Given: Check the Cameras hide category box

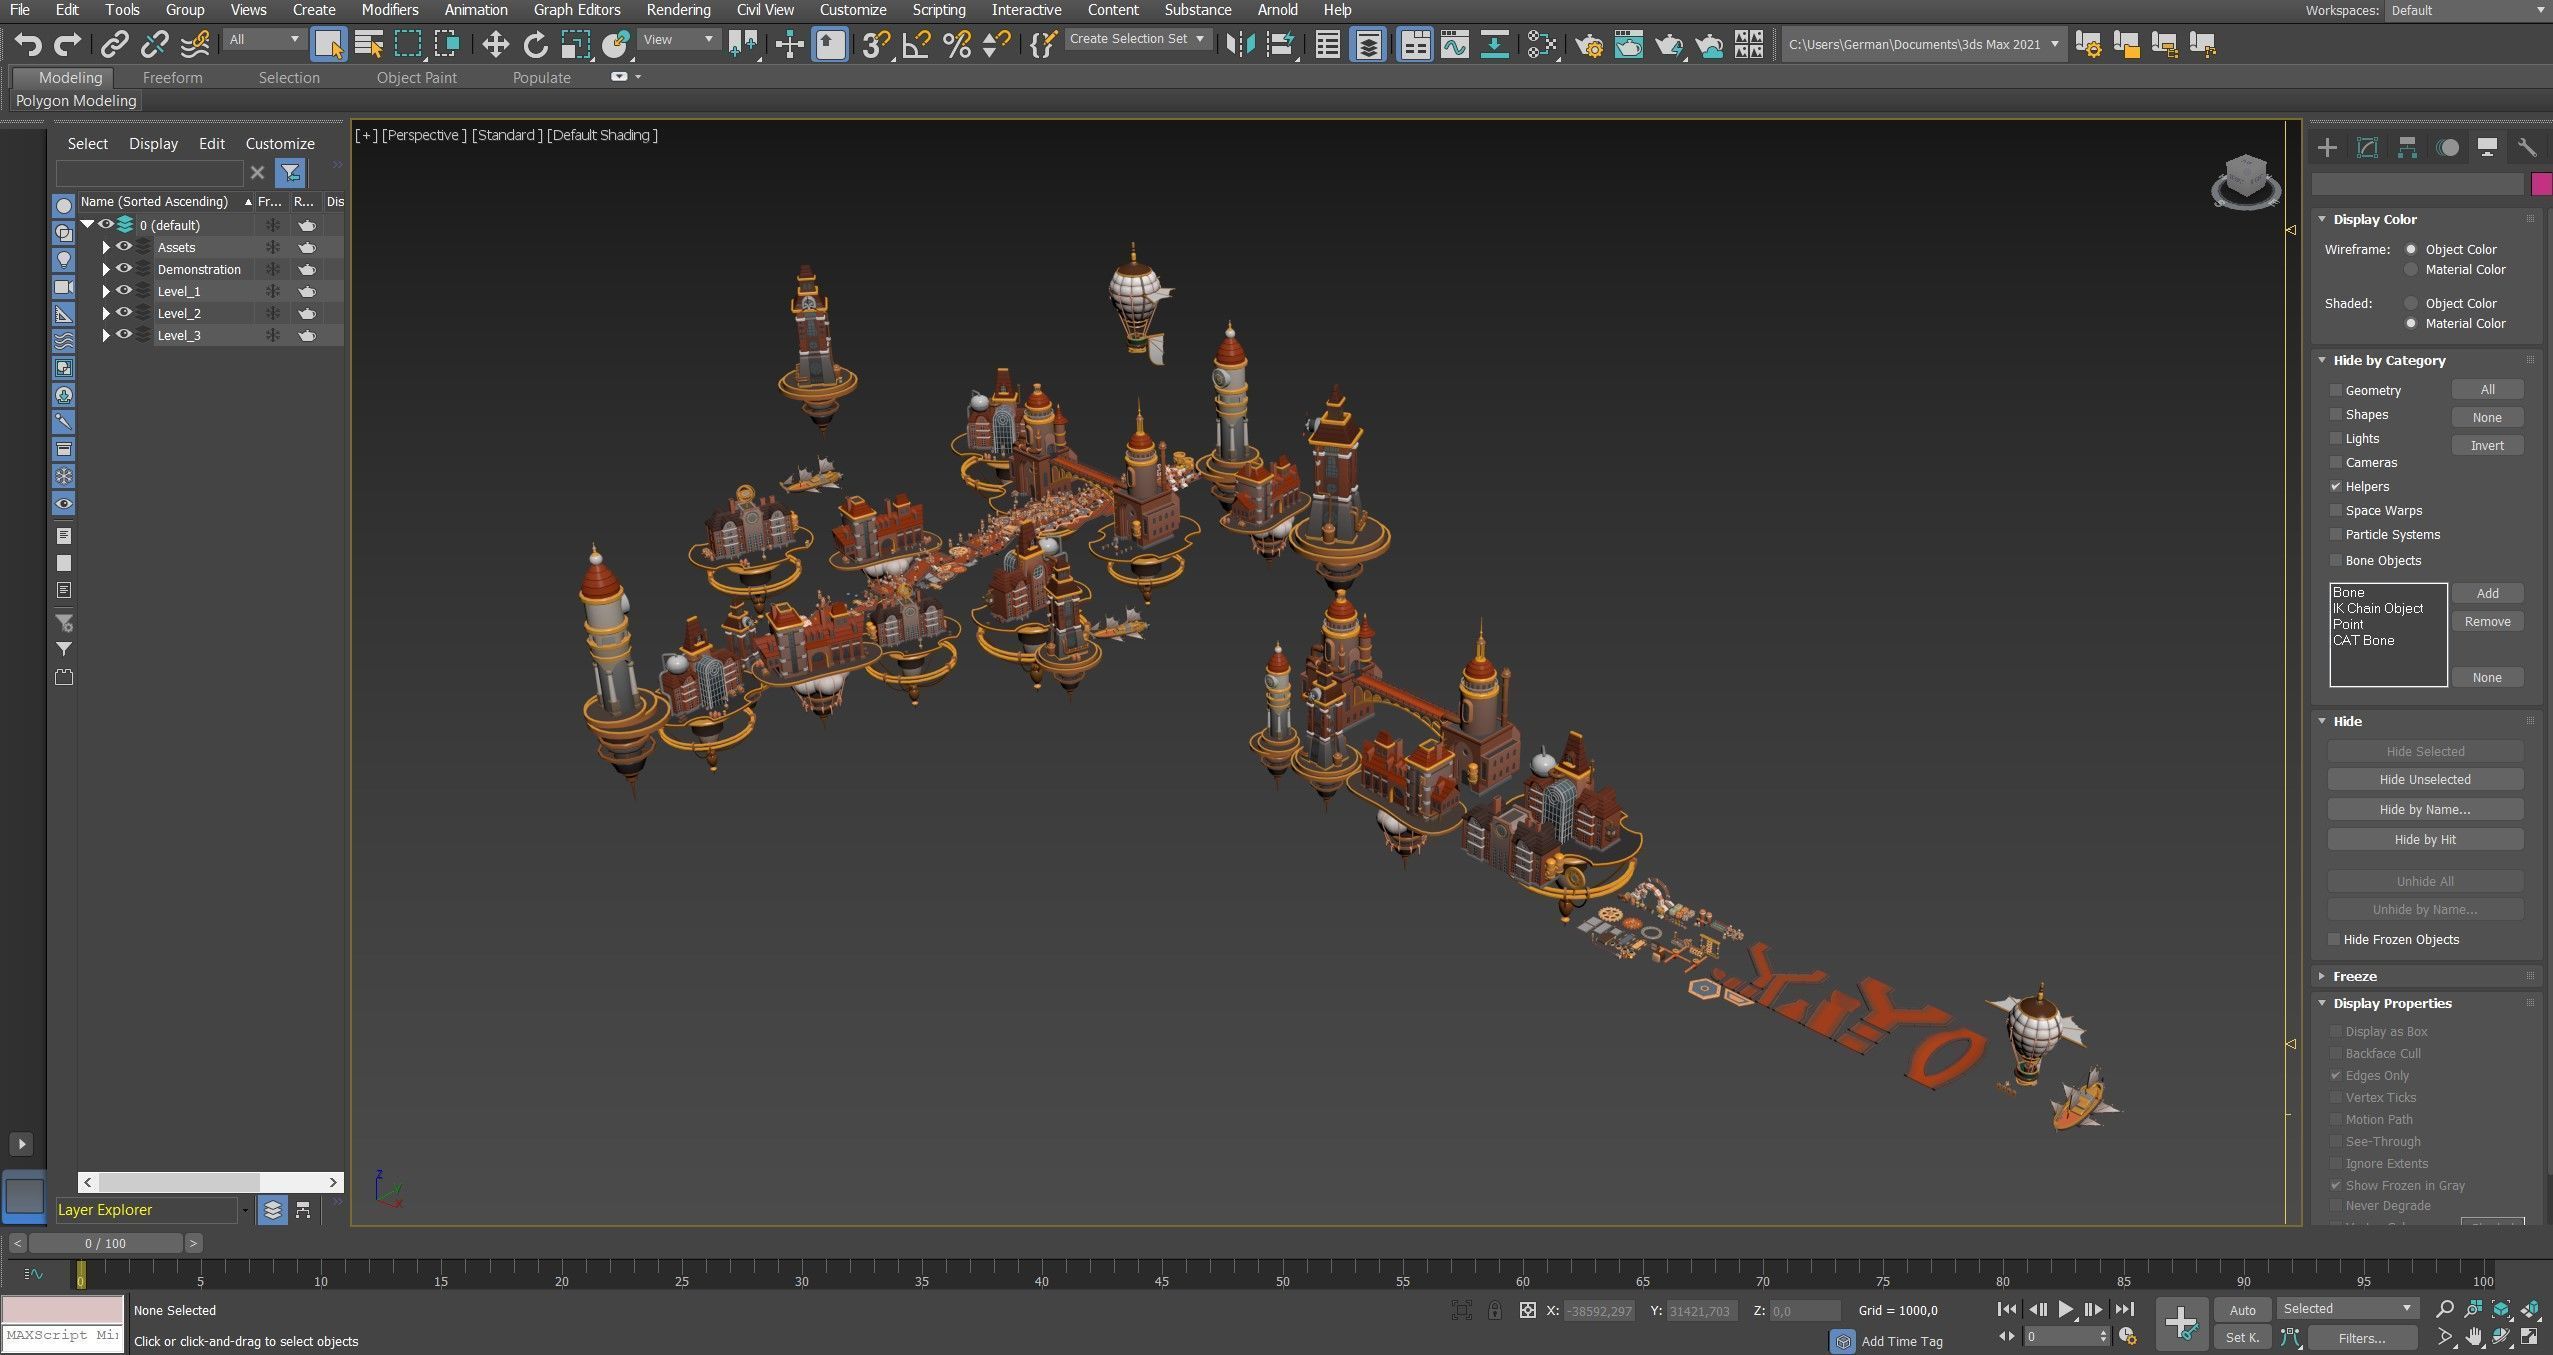Looking at the screenshot, I should [x=2335, y=462].
